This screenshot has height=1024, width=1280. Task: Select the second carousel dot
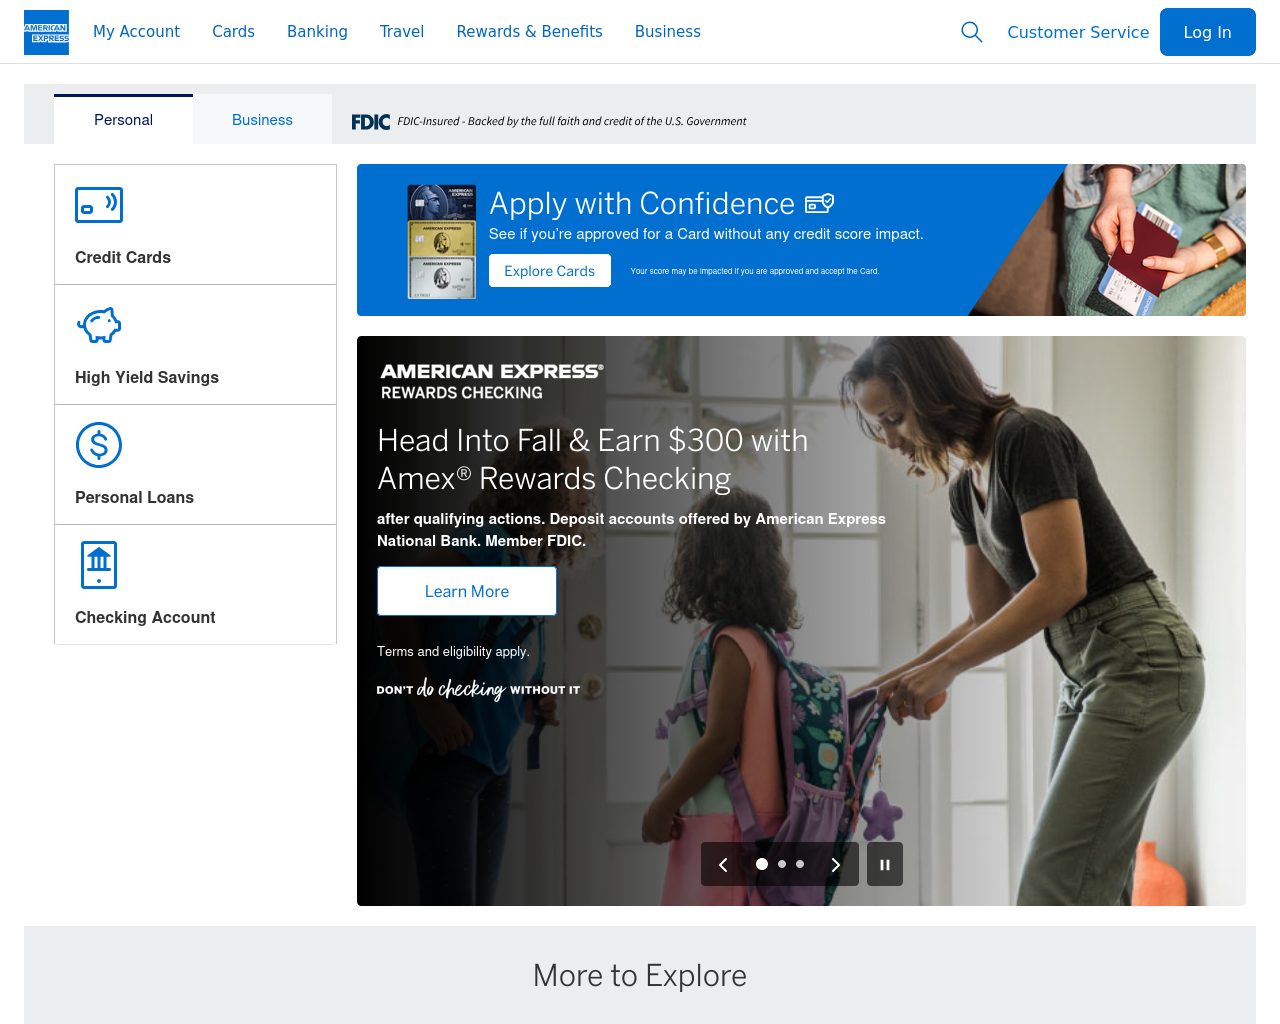coord(782,864)
